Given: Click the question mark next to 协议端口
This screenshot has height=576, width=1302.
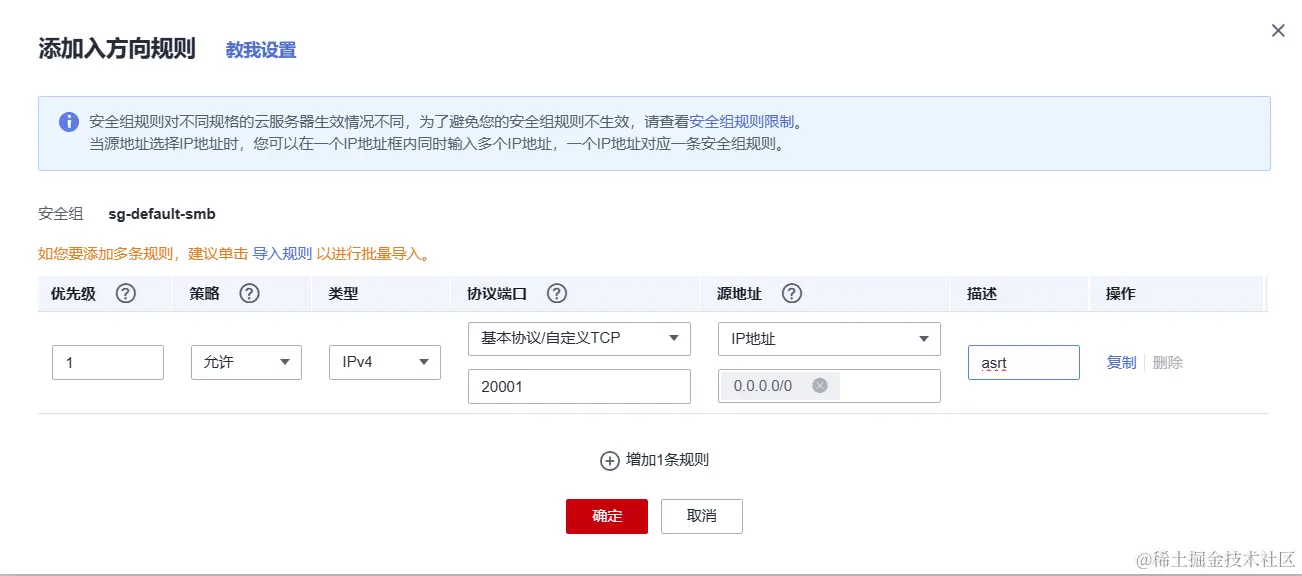Looking at the screenshot, I should coord(558,294).
